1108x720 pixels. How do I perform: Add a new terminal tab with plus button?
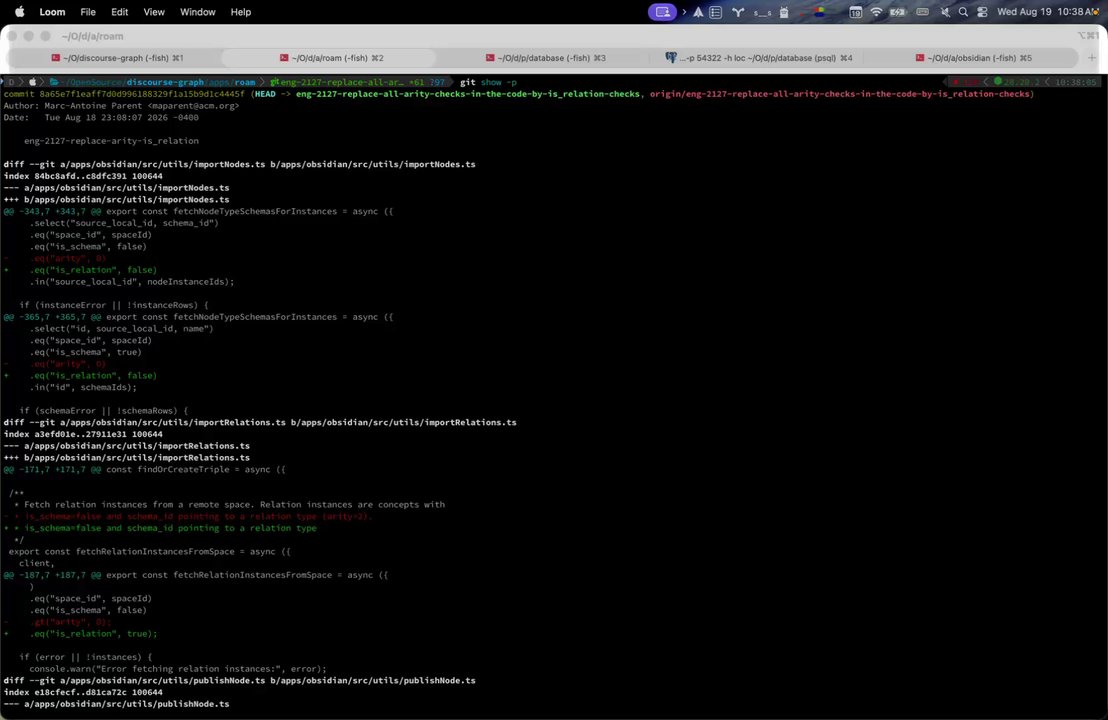pos(1092,58)
